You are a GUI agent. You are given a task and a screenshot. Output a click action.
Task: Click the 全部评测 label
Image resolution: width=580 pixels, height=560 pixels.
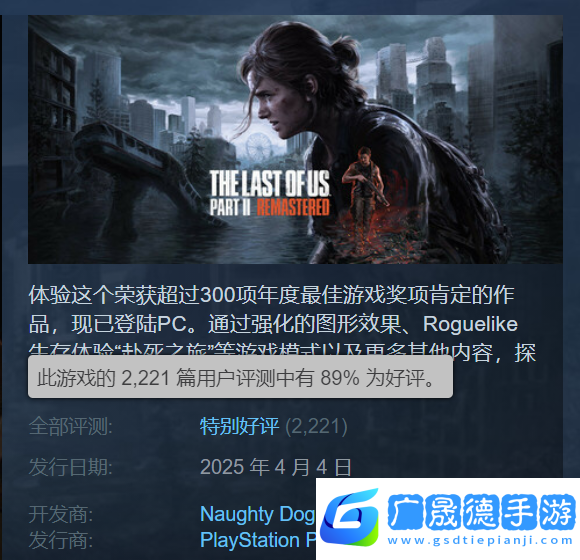tap(71, 426)
